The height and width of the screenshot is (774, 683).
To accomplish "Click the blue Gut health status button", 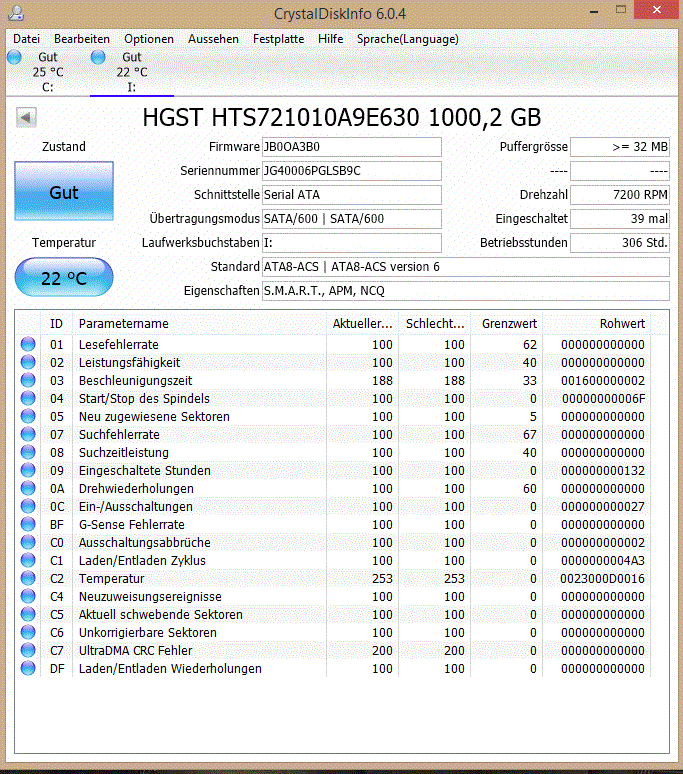I will (x=64, y=192).
